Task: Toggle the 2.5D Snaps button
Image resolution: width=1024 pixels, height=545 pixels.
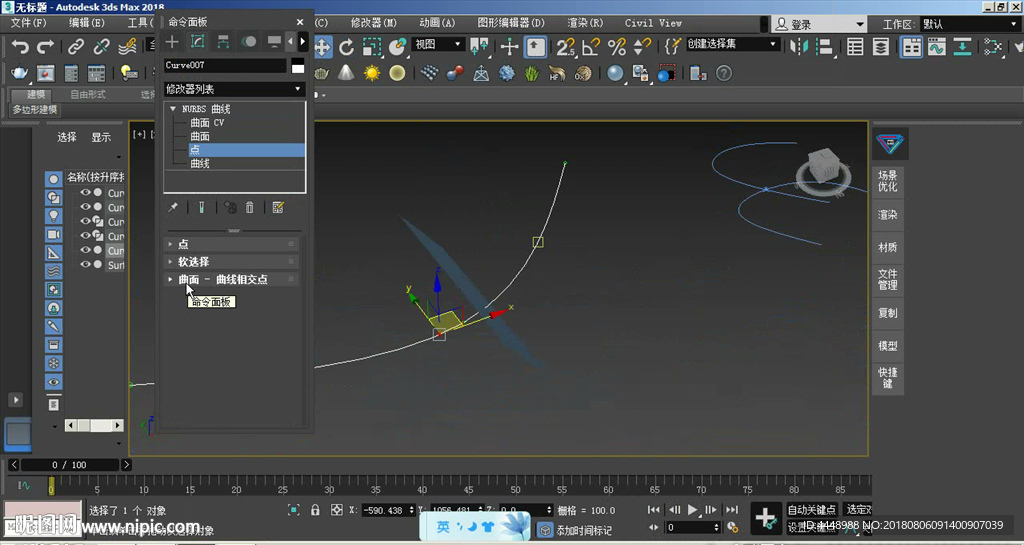Action: point(565,47)
